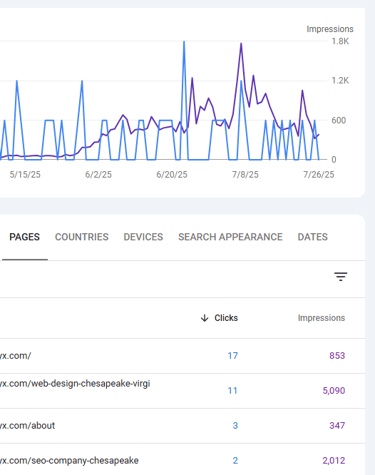Screen dimensions: 375x475
Task: Select the 11 clicks value
Action: [x=233, y=391]
